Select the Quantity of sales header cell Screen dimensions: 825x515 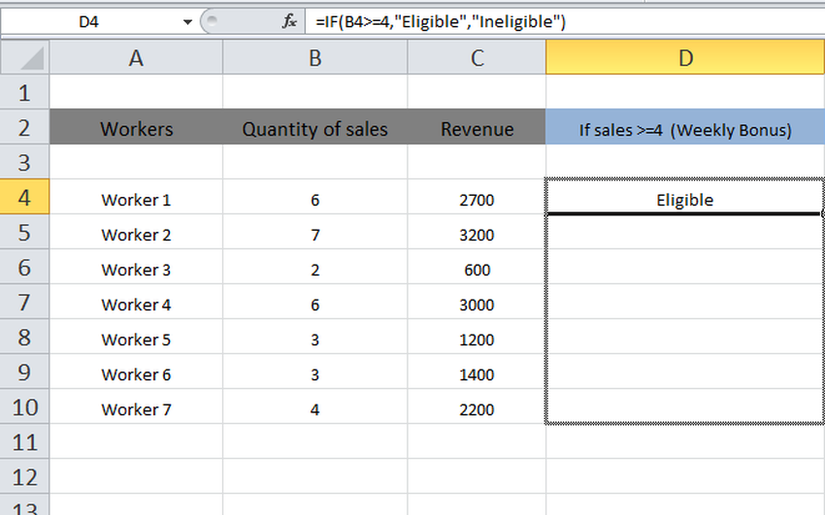[x=315, y=129]
